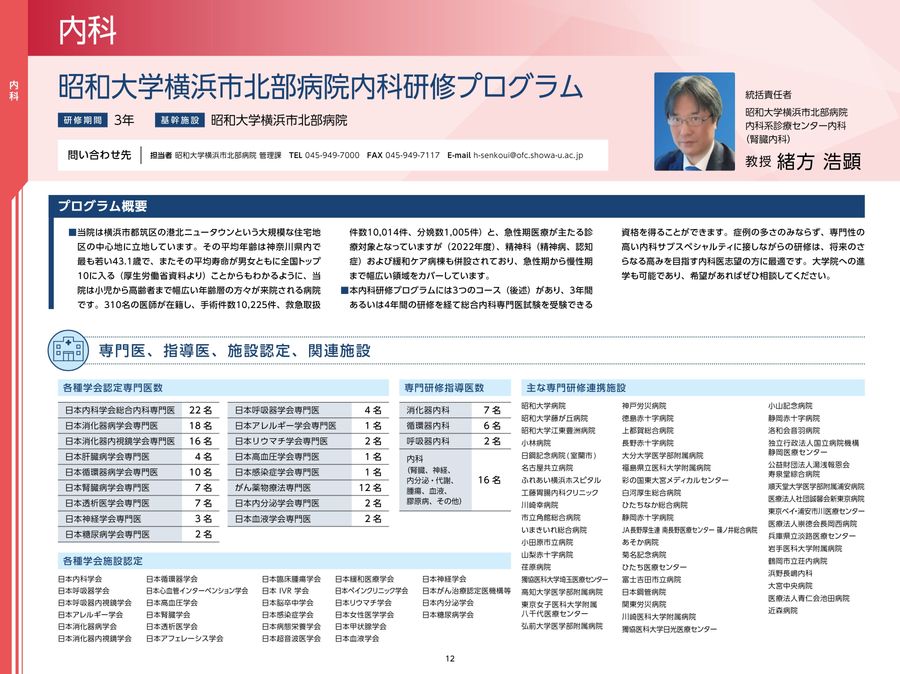Click the photo of Professor 緒方 浩顕
This screenshot has height=674, width=900.
694,121
